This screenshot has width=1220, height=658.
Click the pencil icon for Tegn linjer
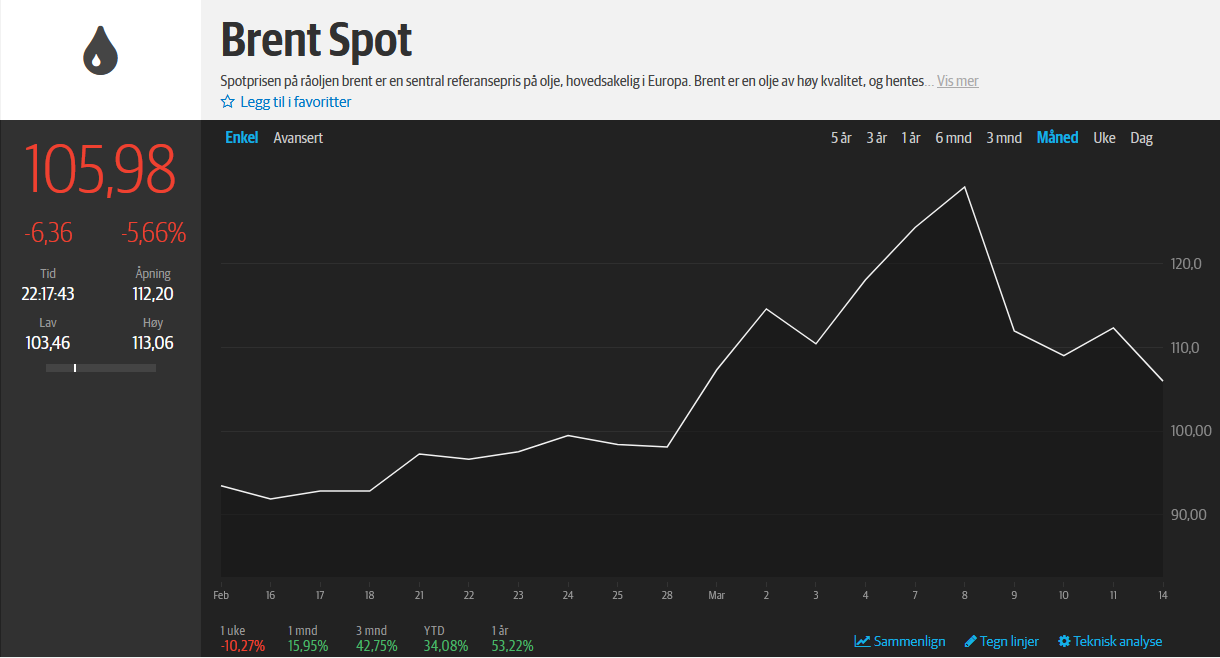[970, 641]
